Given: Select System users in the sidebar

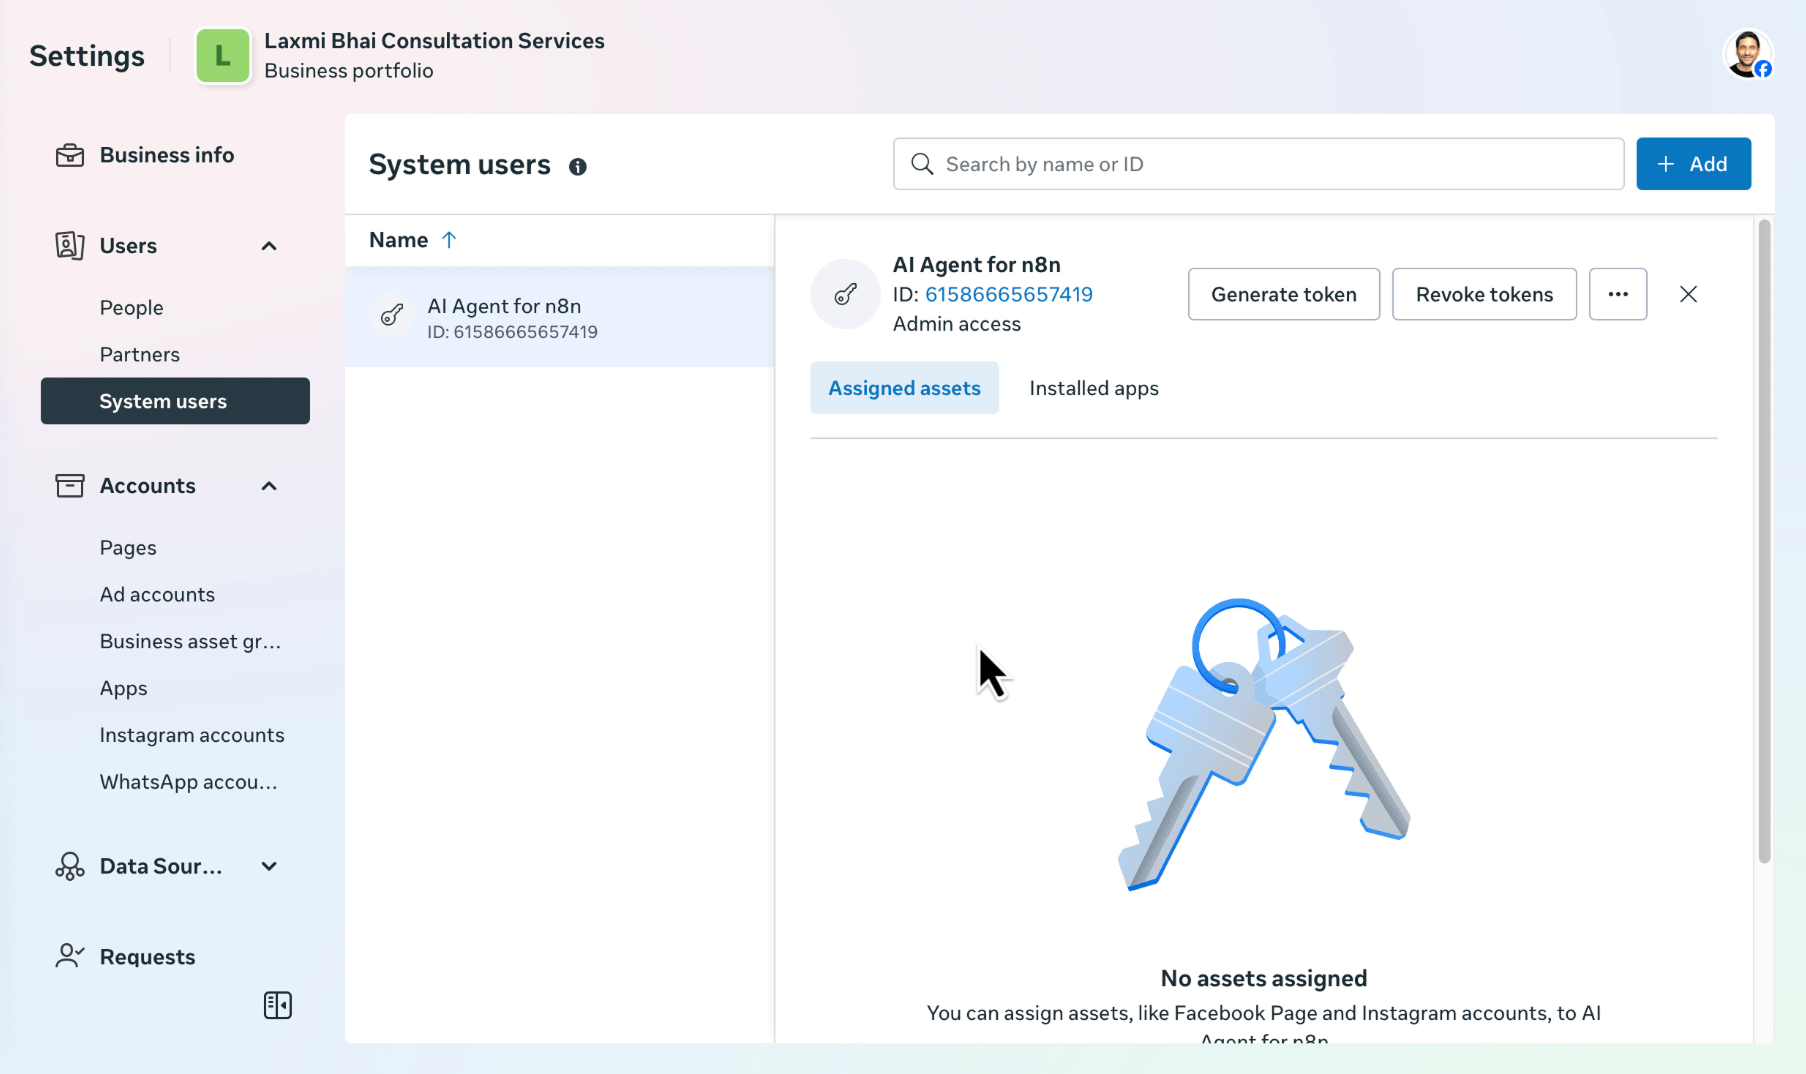Looking at the screenshot, I should [x=175, y=401].
